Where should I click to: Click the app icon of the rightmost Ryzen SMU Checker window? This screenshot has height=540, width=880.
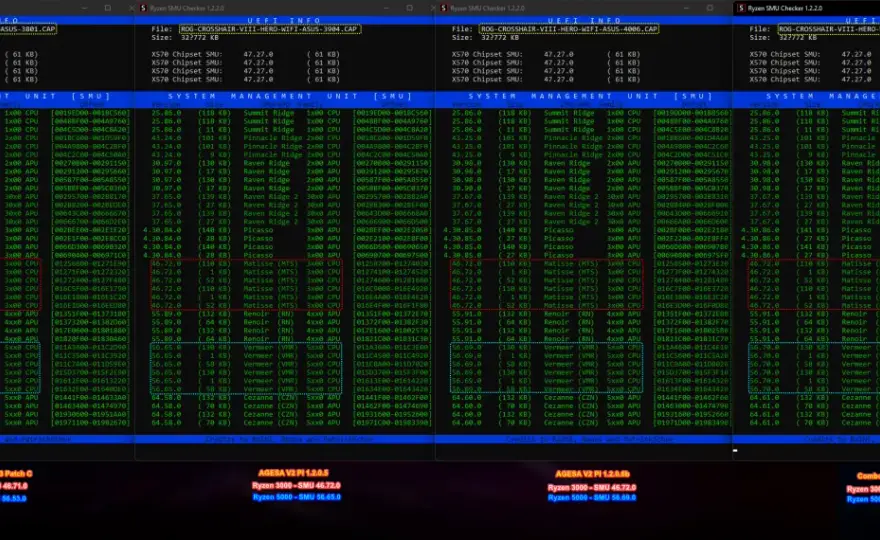tap(741, 8)
